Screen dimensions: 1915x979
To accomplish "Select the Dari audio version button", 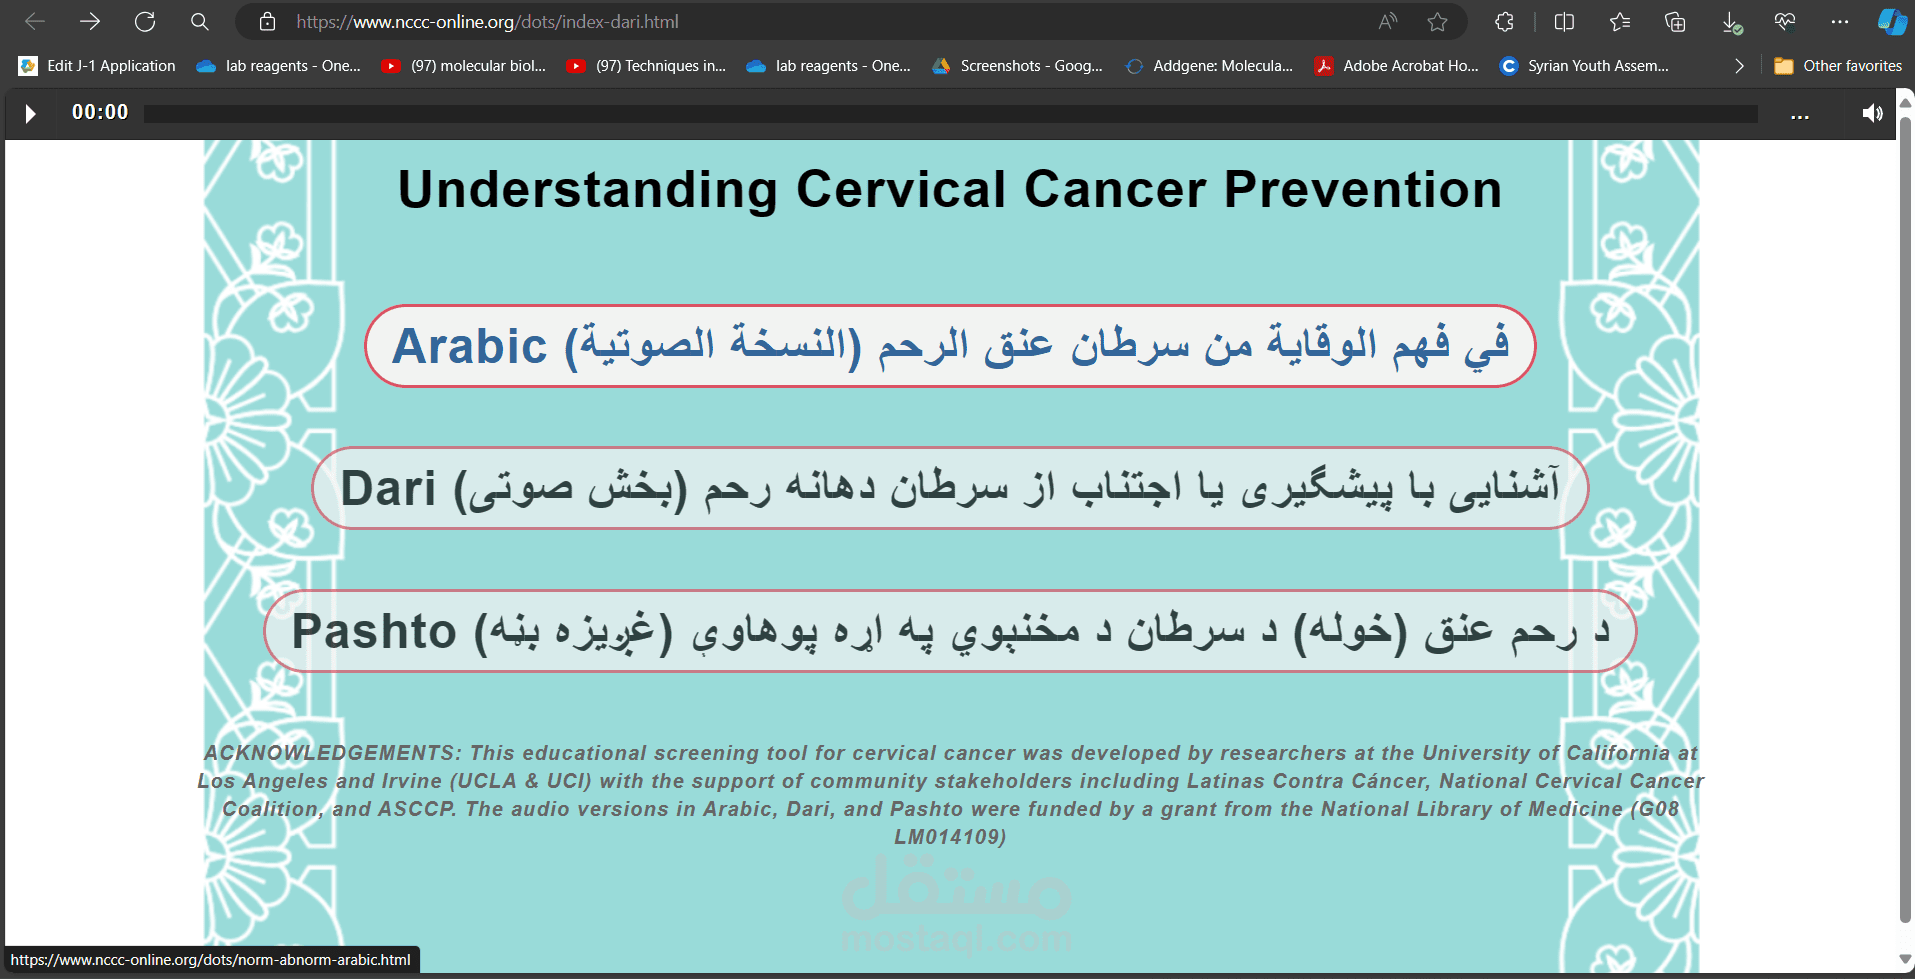I will click(950, 488).
